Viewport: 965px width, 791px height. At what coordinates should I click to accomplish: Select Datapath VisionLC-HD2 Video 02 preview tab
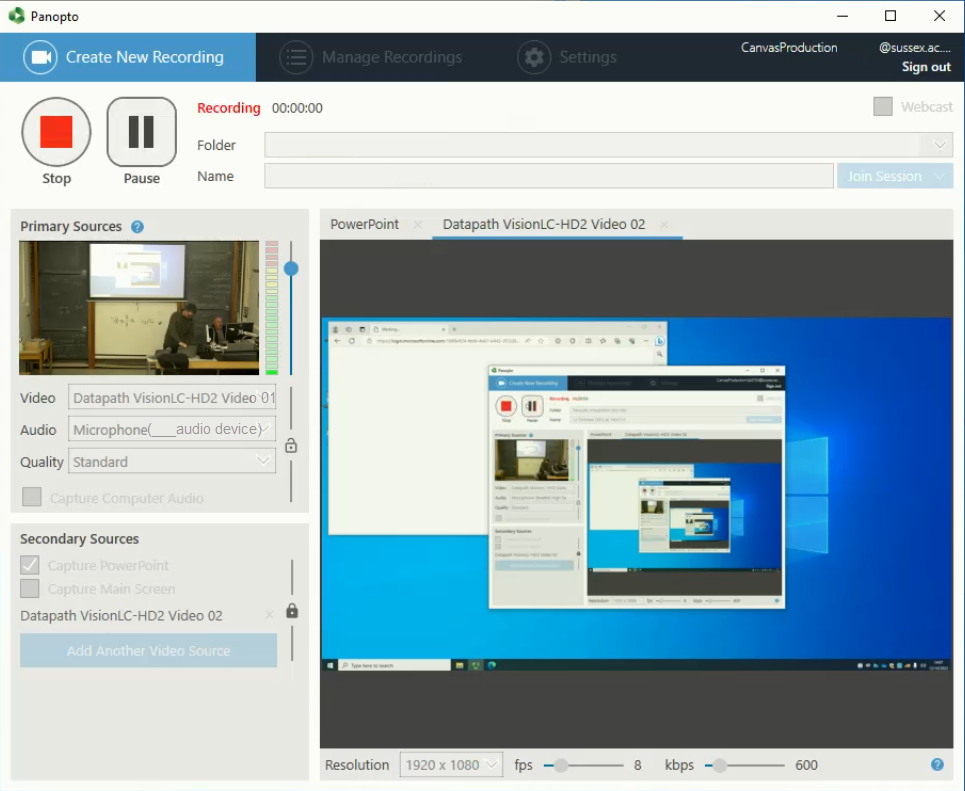point(544,224)
